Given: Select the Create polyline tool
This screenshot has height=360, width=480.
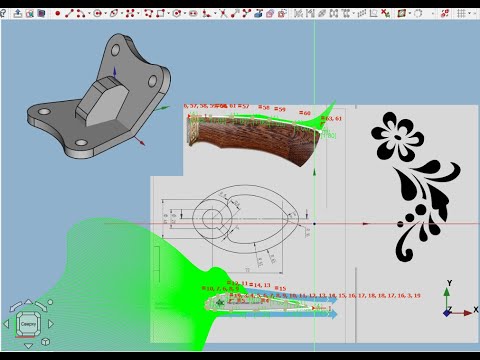Looking at the screenshot, I should 149,14.
